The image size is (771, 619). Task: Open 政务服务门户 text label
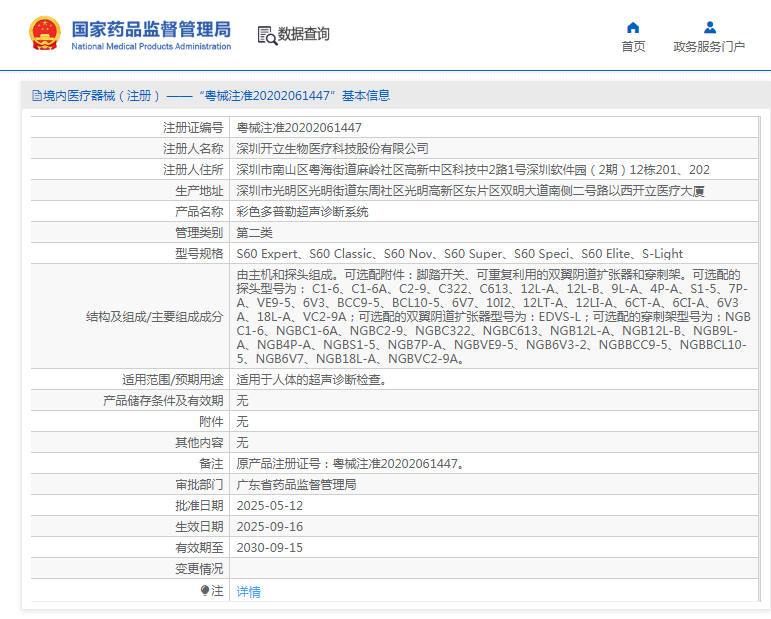[709, 47]
